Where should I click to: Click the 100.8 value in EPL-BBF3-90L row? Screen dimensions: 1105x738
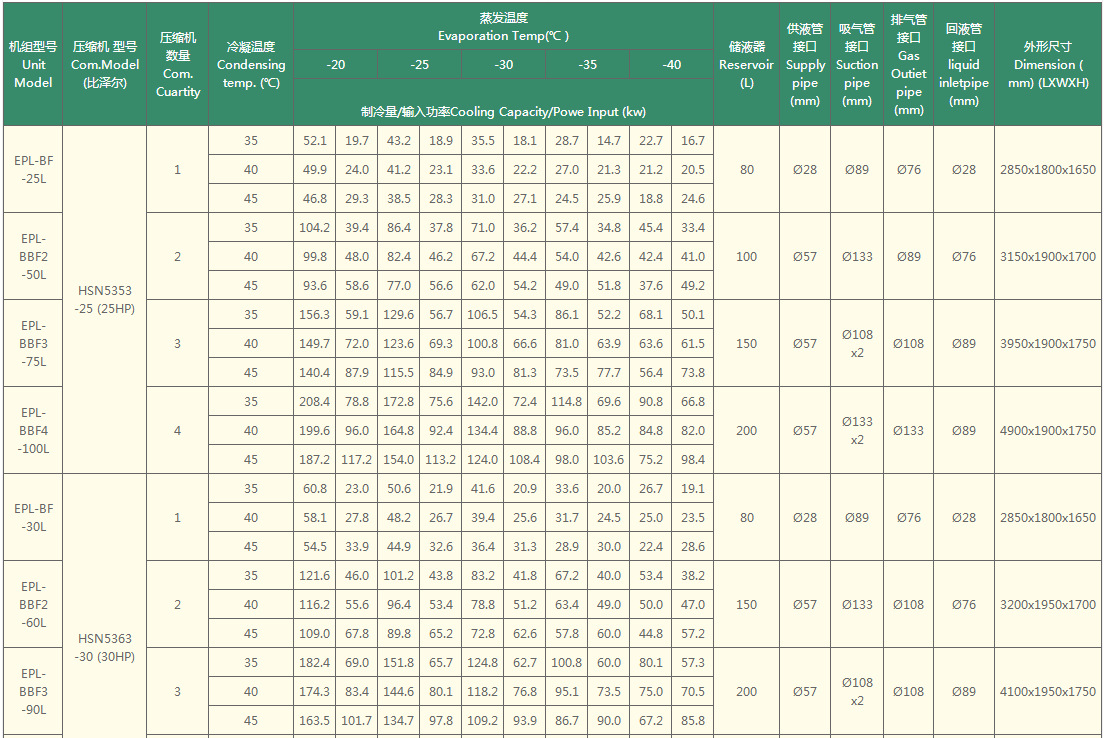567,663
